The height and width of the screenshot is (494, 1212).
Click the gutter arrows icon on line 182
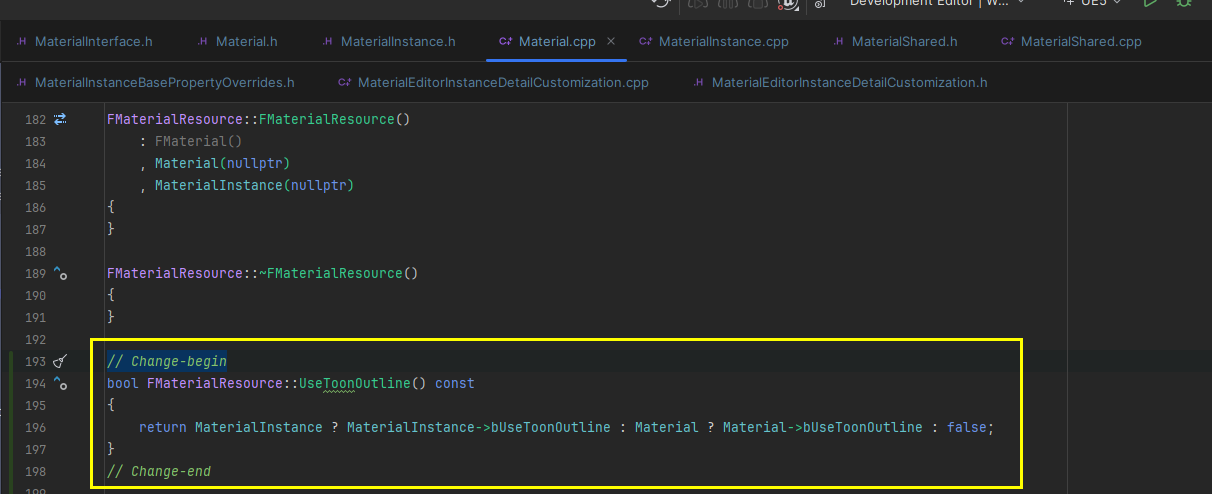click(x=60, y=119)
